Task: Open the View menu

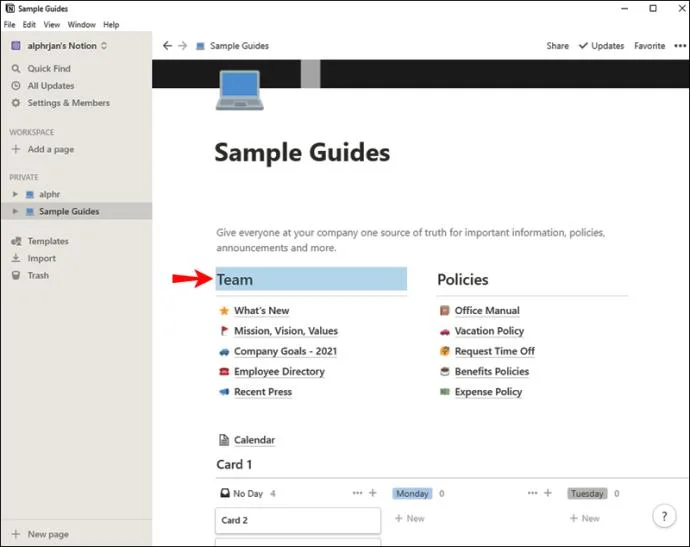Action: pyautogui.click(x=51, y=25)
